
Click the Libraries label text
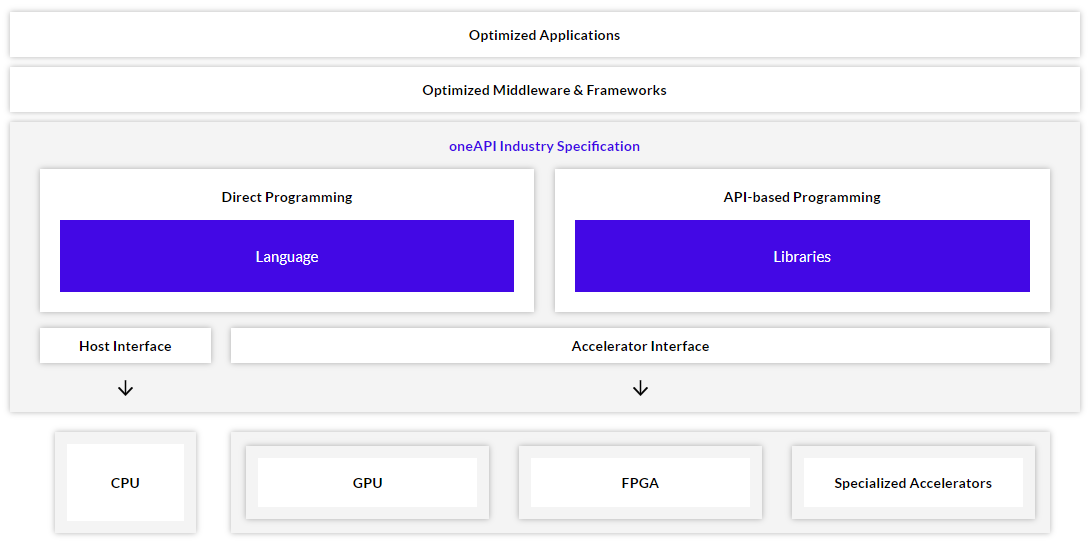[802, 257]
